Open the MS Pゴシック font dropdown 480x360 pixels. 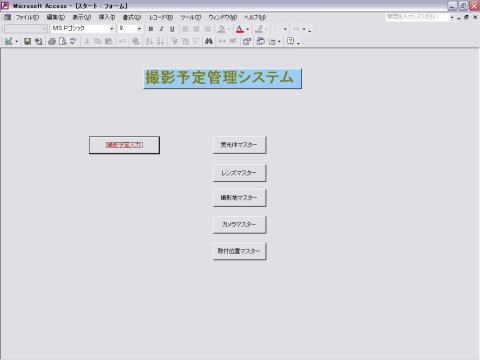click(112, 29)
